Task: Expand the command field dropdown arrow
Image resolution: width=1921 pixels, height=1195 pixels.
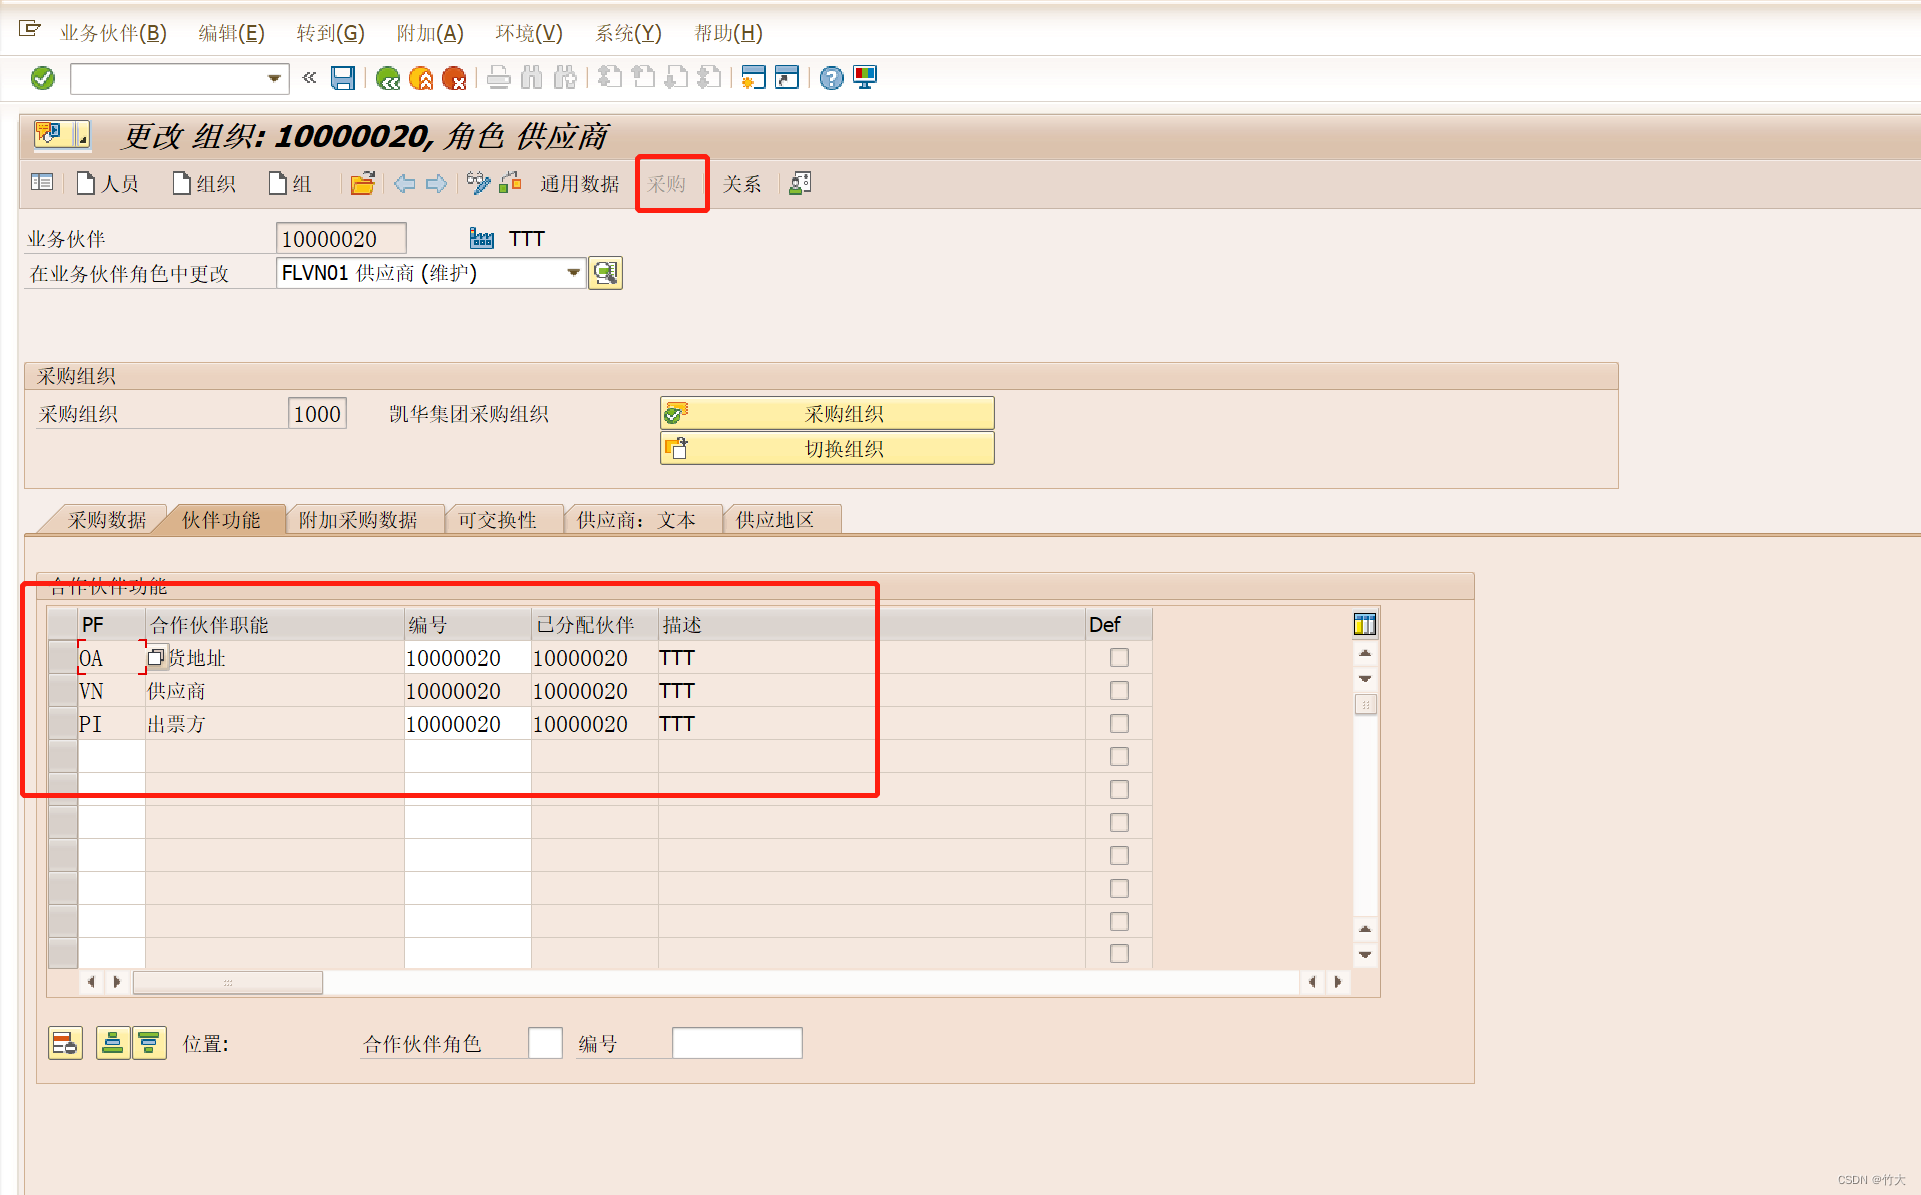Action: (x=274, y=78)
